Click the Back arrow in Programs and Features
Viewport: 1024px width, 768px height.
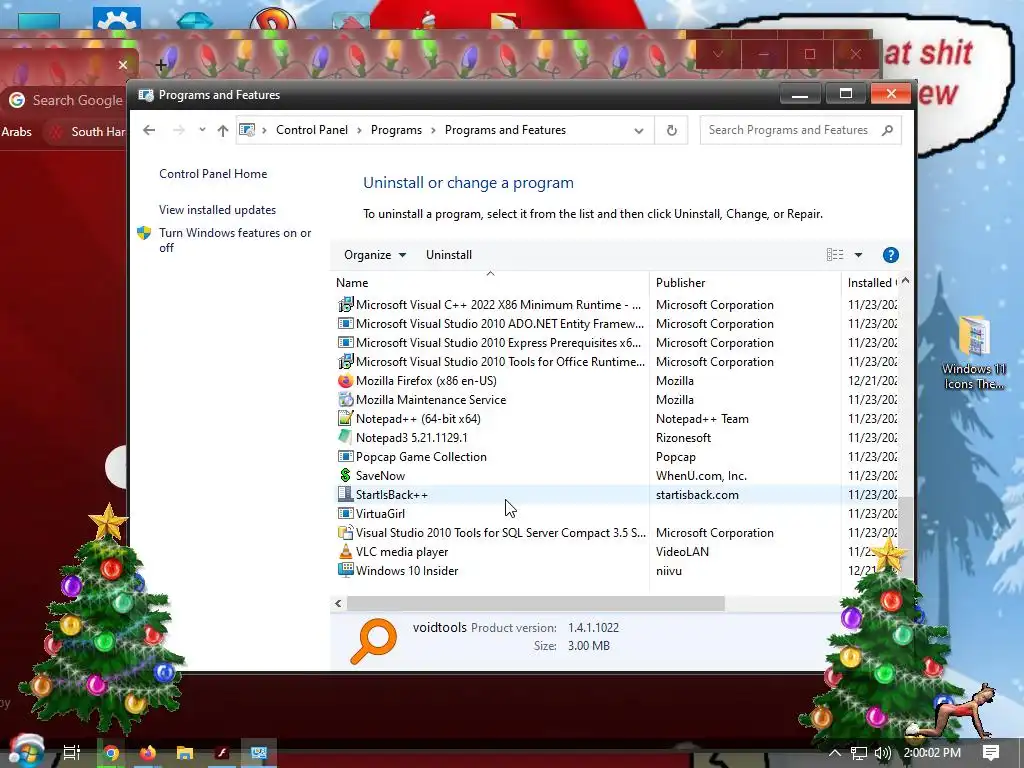point(149,130)
